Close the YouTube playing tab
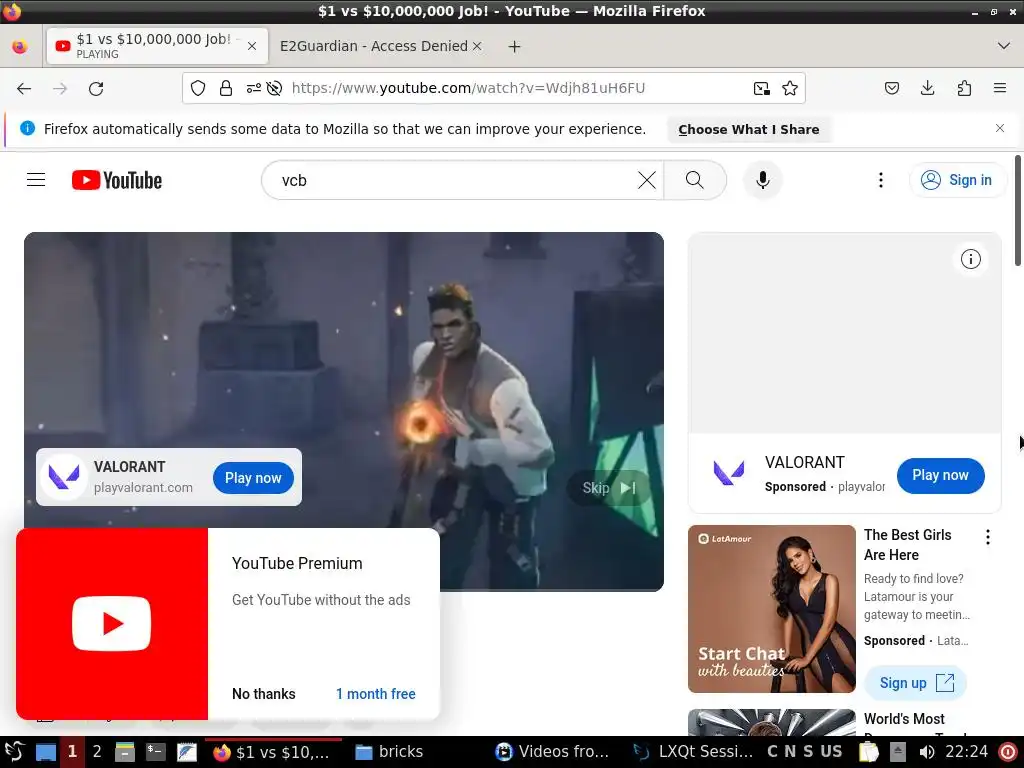The image size is (1024, 768). 252,46
